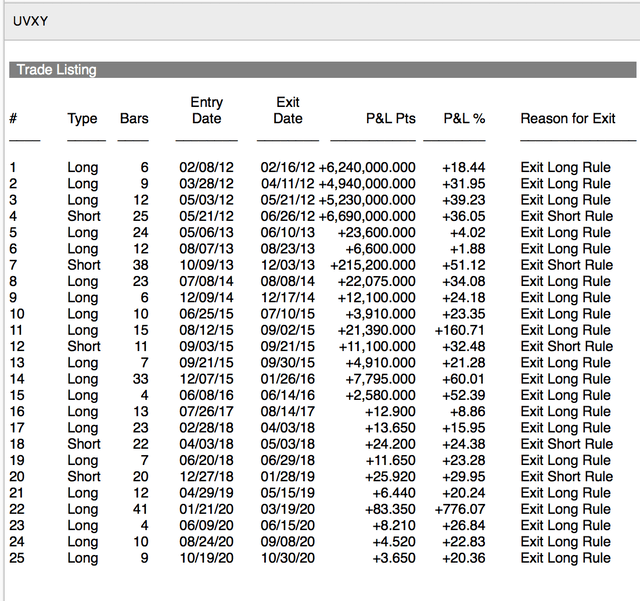Click the Reason for Exit column header
This screenshot has width=640, height=601.
coord(568,118)
